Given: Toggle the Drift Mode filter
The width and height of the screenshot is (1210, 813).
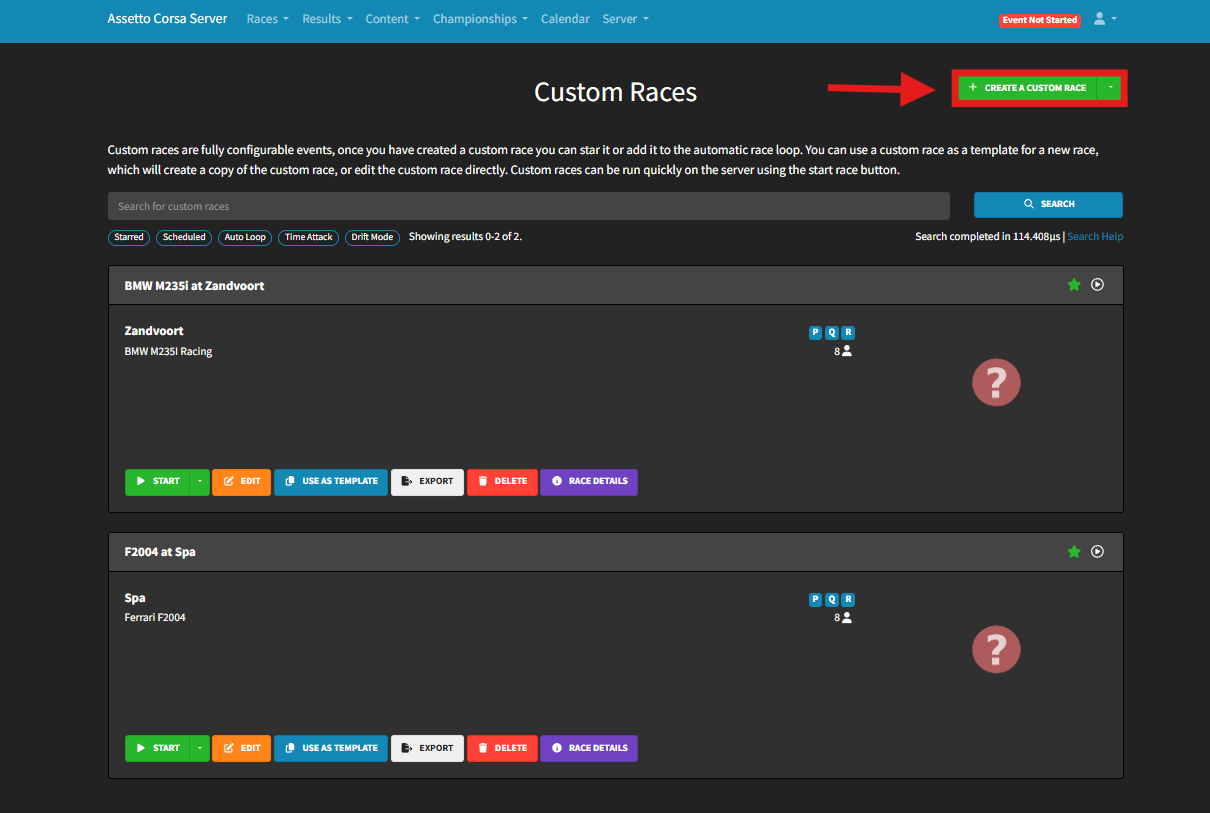Looking at the screenshot, I should [x=372, y=237].
